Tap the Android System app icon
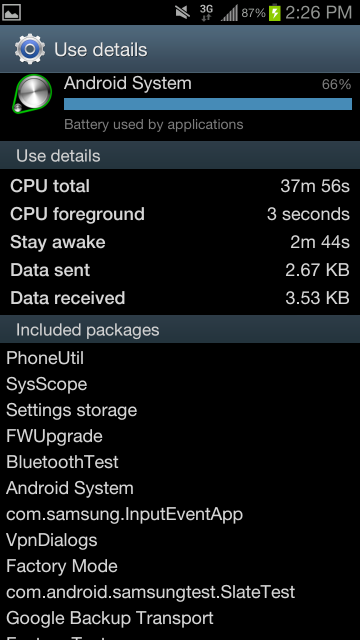 [32, 94]
